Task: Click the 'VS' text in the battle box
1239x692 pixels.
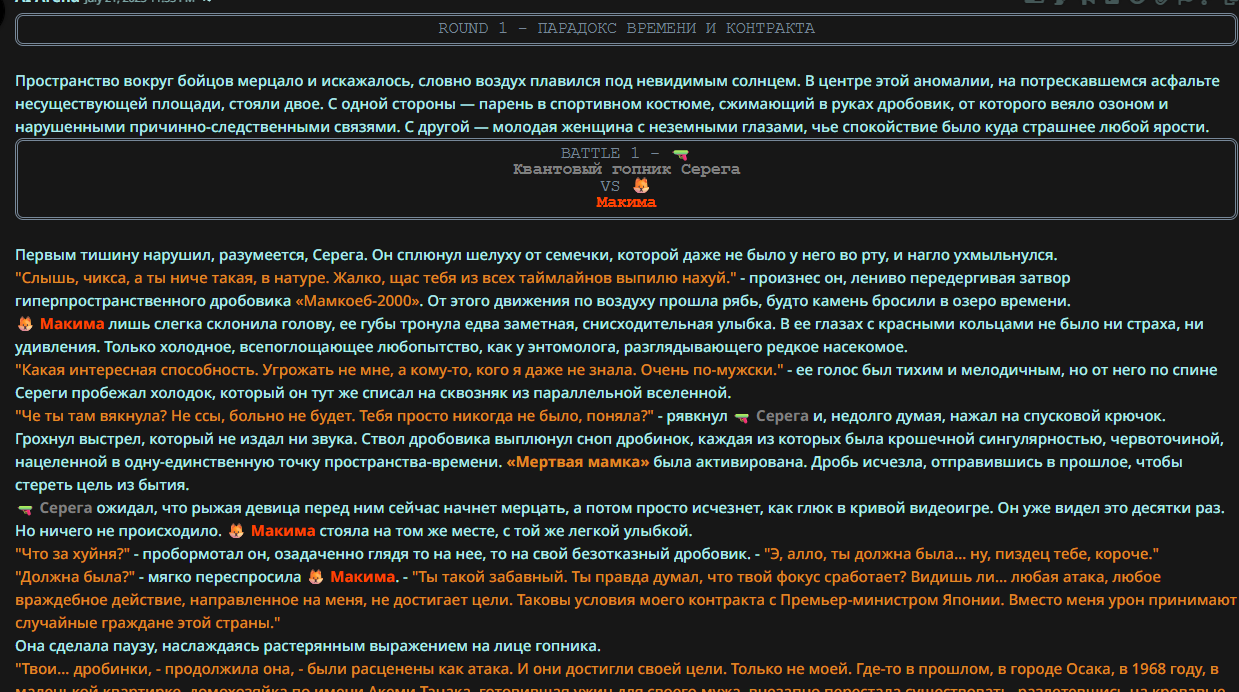Action: (611, 186)
